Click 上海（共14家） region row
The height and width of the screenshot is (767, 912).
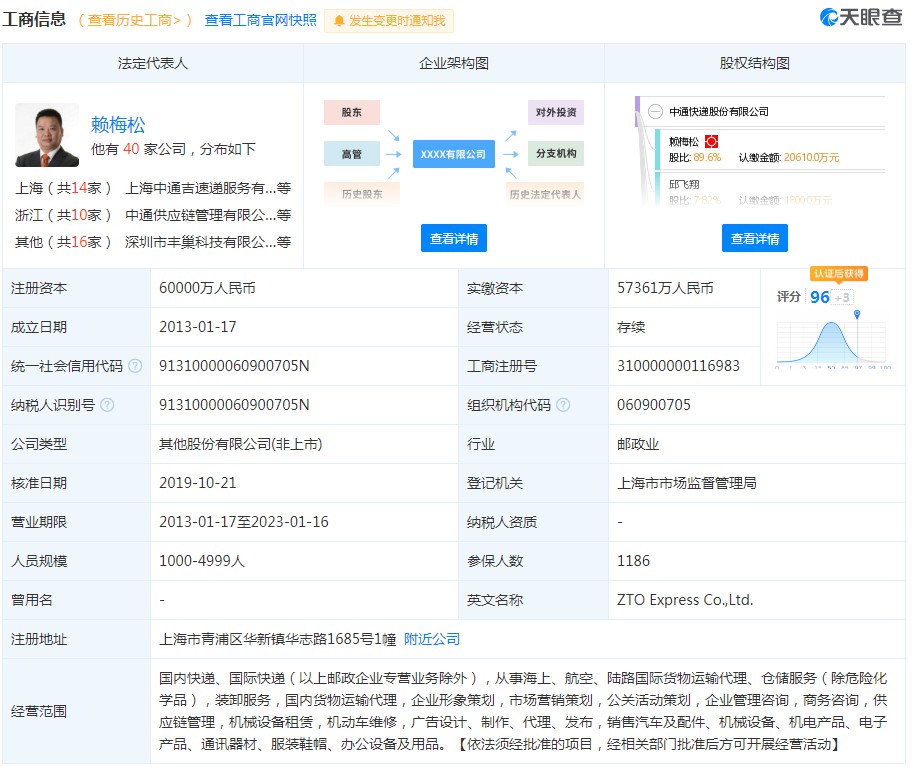point(63,188)
